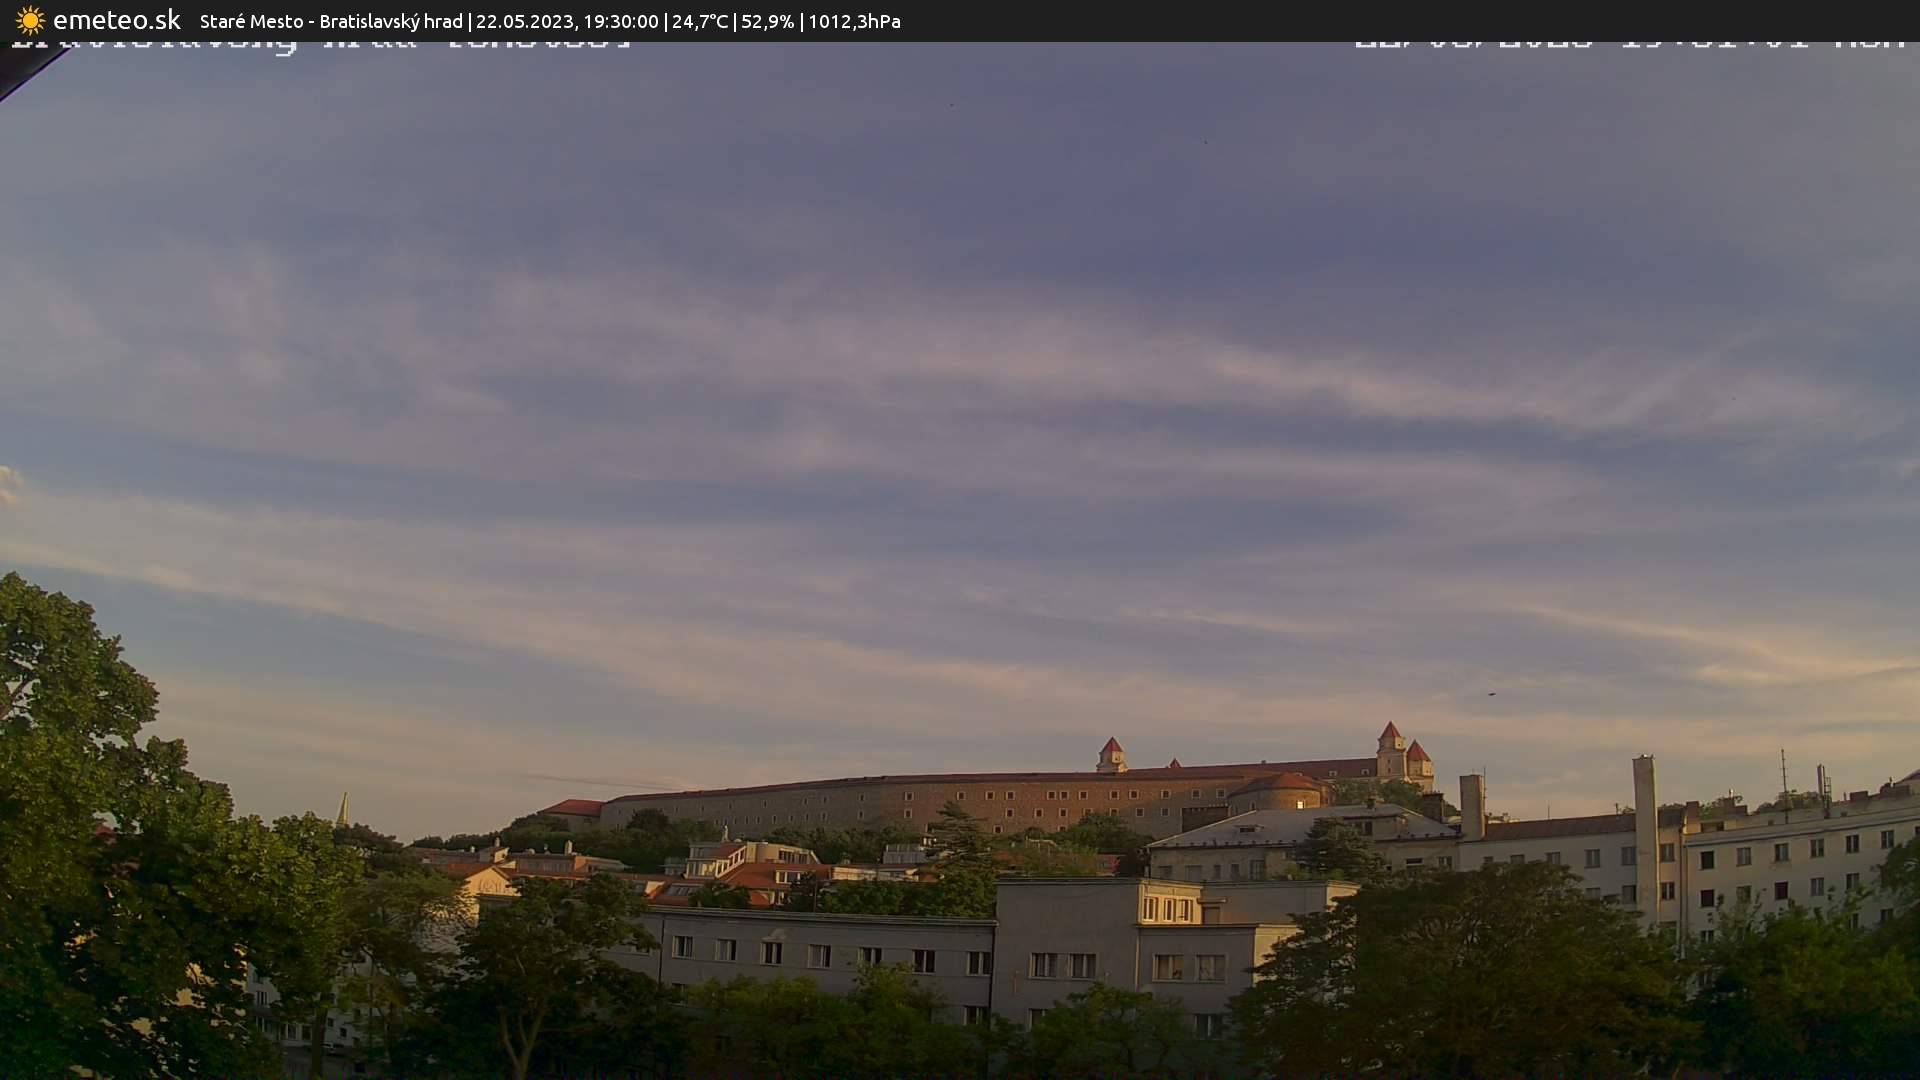
Task: Click the emeteo.sk site name
Action: (116, 21)
